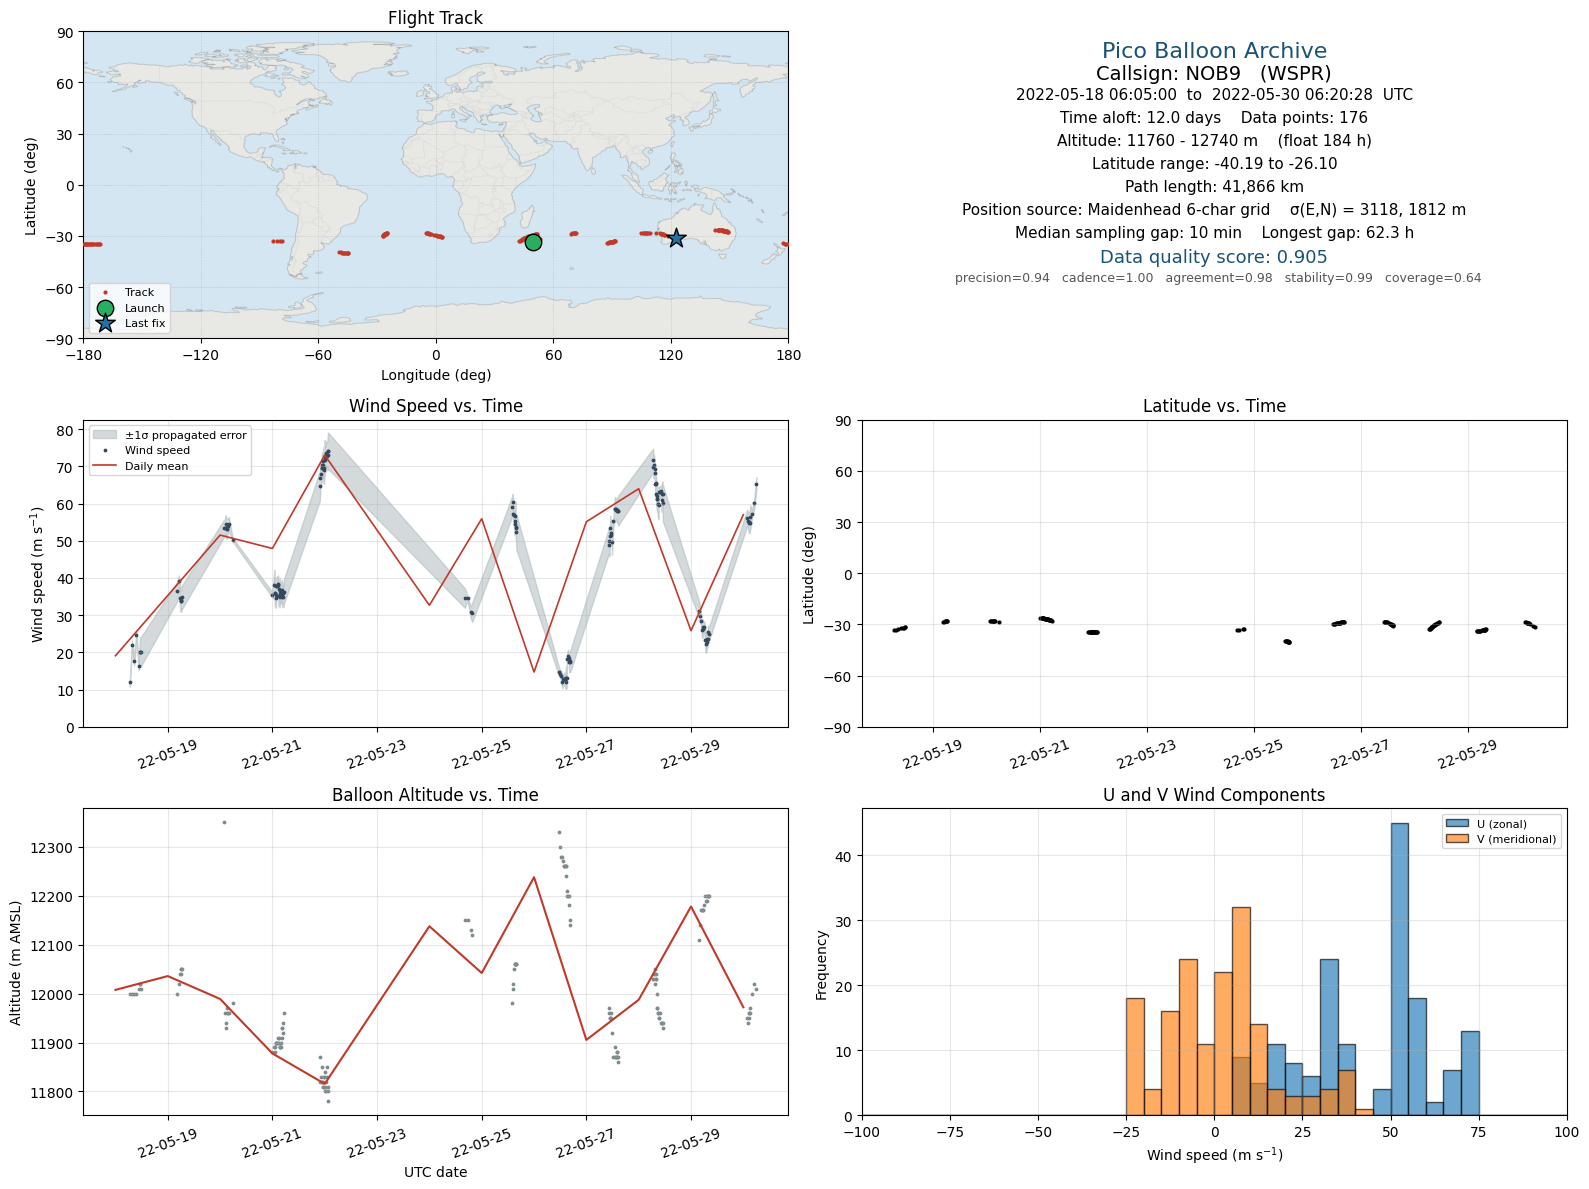Click the blue Last fix star on the map

[676, 238]
